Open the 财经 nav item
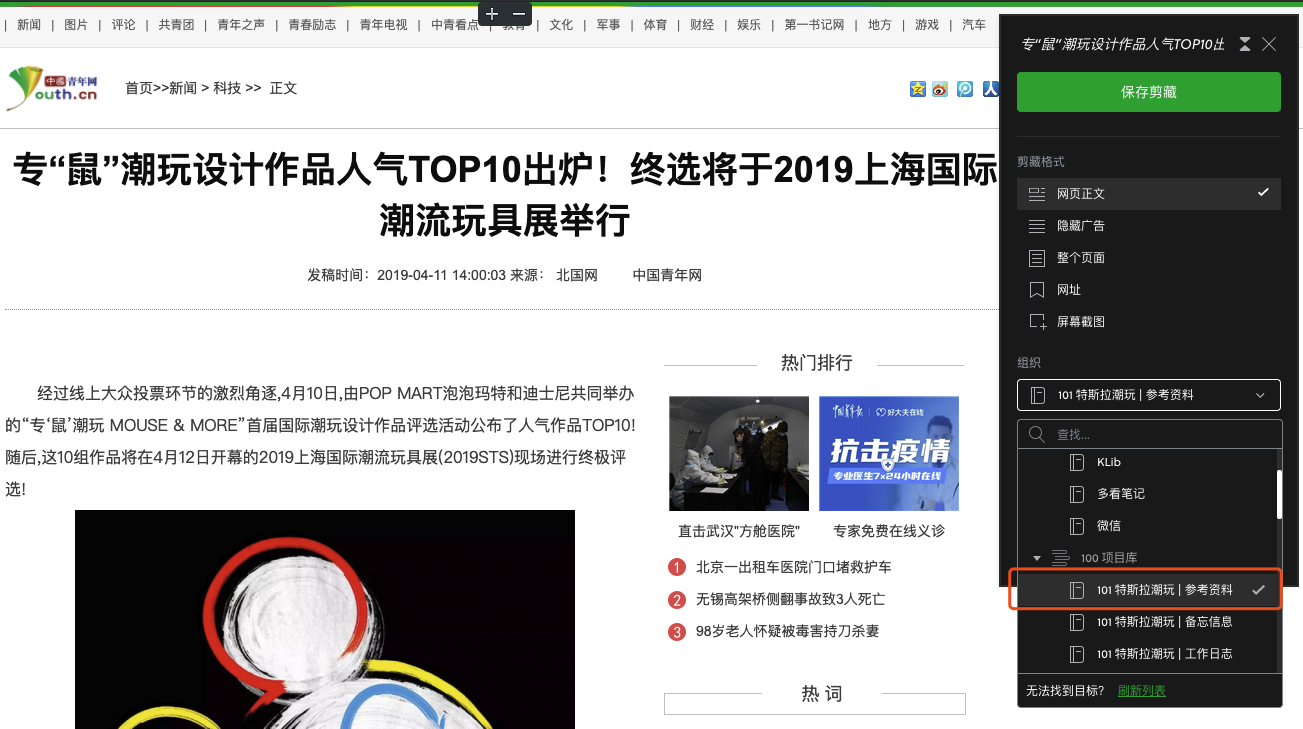 pos(702,25)
